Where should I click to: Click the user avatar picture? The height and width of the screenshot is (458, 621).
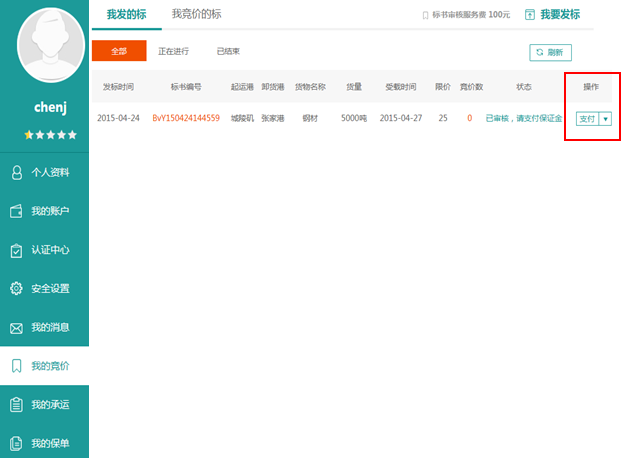(51, 45)
